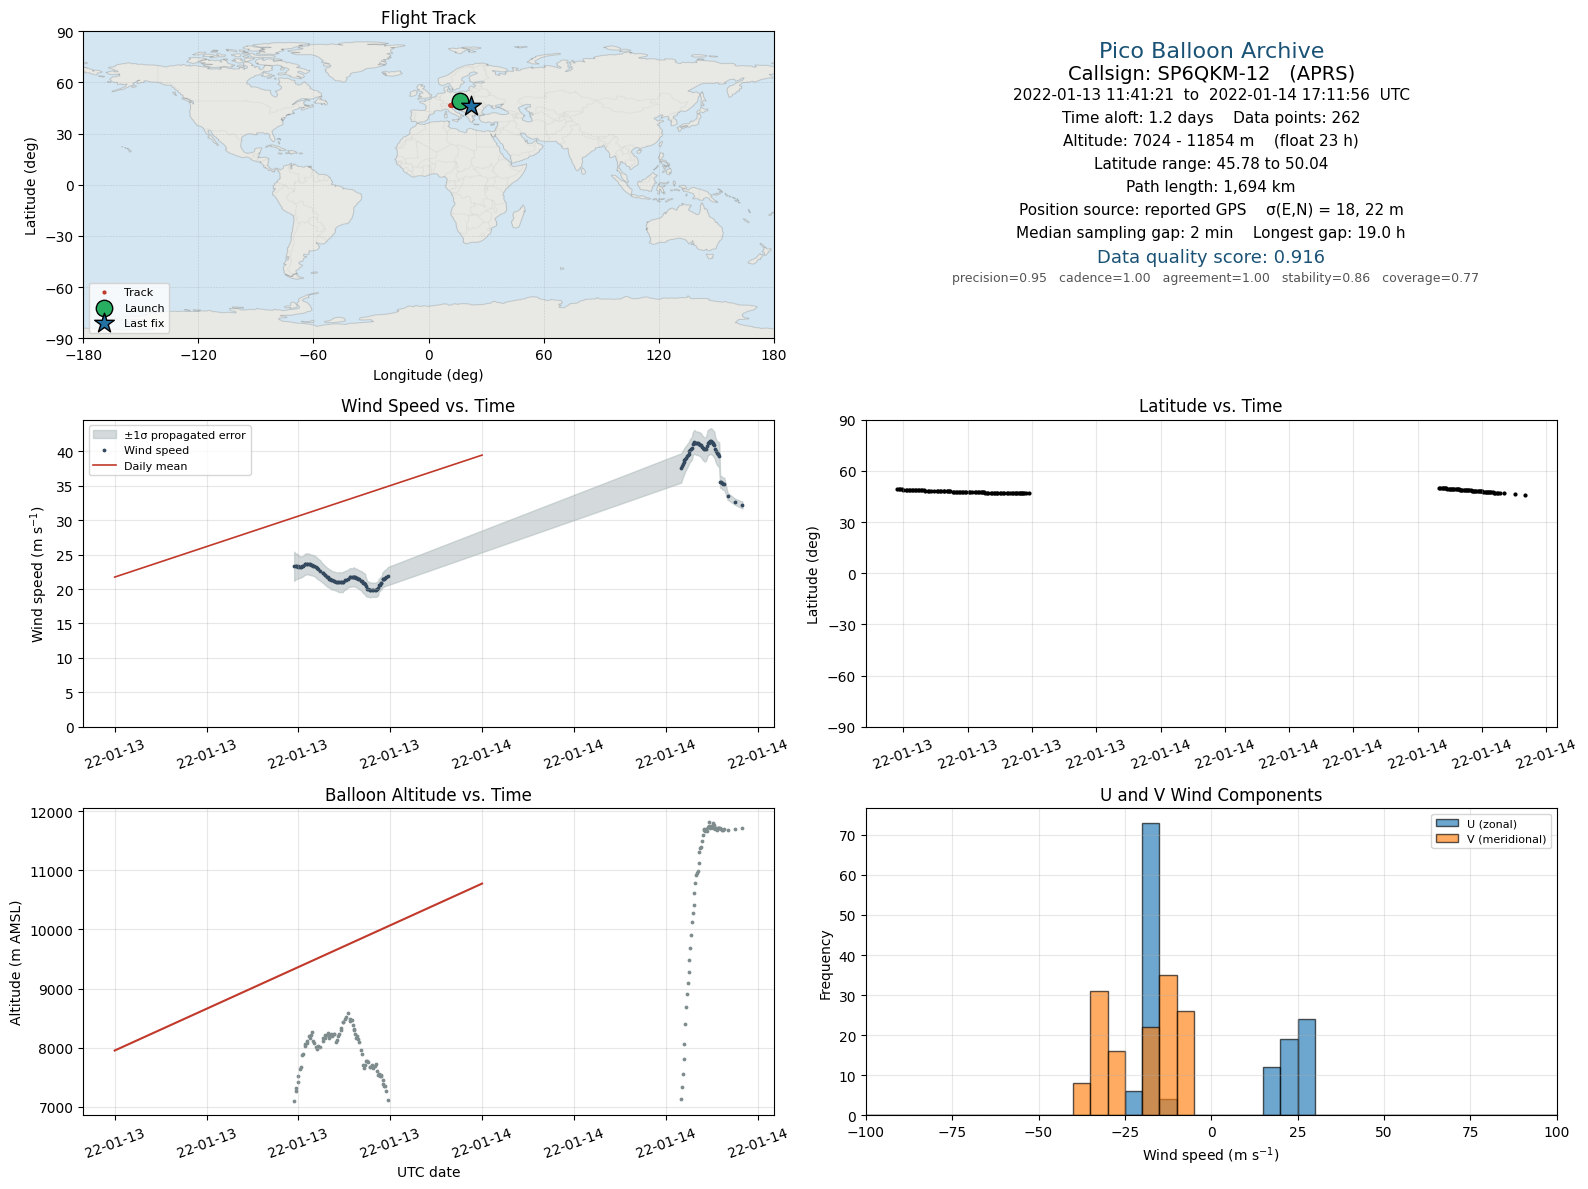Click the "U and V Wind Components" title
This screenshot has height=1189, width=1588.
[1211, 795]
